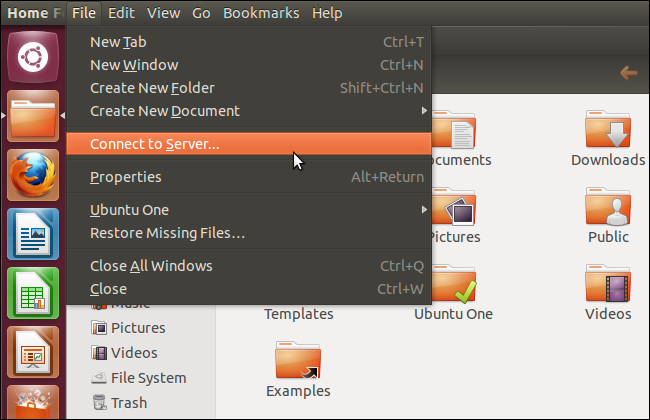Open LibreOffice Calc spreadsheet icon
This screenshot has height=420, width=650.
coord(33,293)
